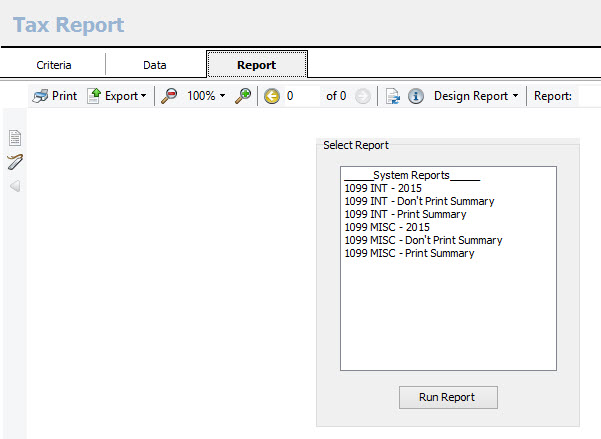Expand the 100% zoom level dropdown
Screen dimensions: 601x439
[206, 96]
